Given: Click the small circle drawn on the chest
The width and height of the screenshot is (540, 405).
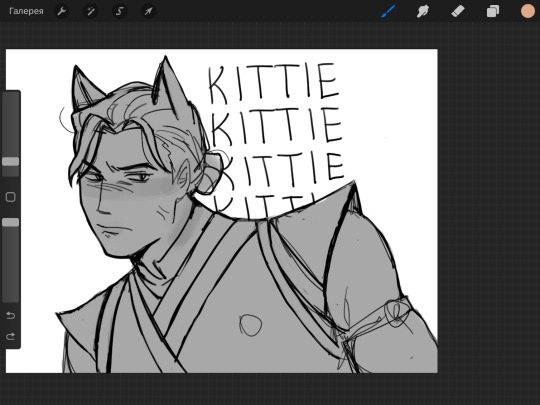Looking at the screenshot, I should (x=250, y=325).
